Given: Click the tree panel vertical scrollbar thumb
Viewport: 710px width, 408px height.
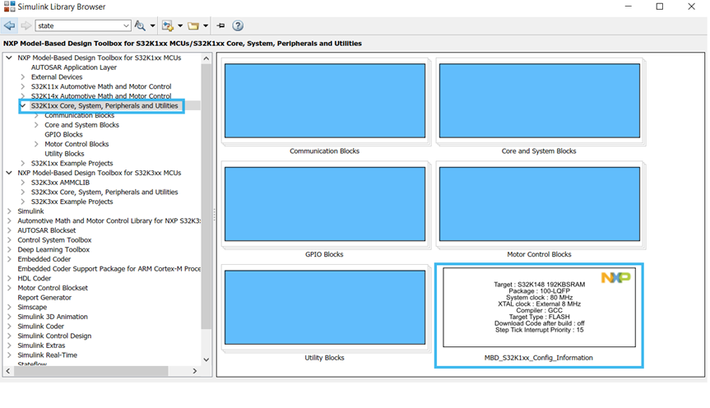Looking at the screenshot, I should [206, 196].
